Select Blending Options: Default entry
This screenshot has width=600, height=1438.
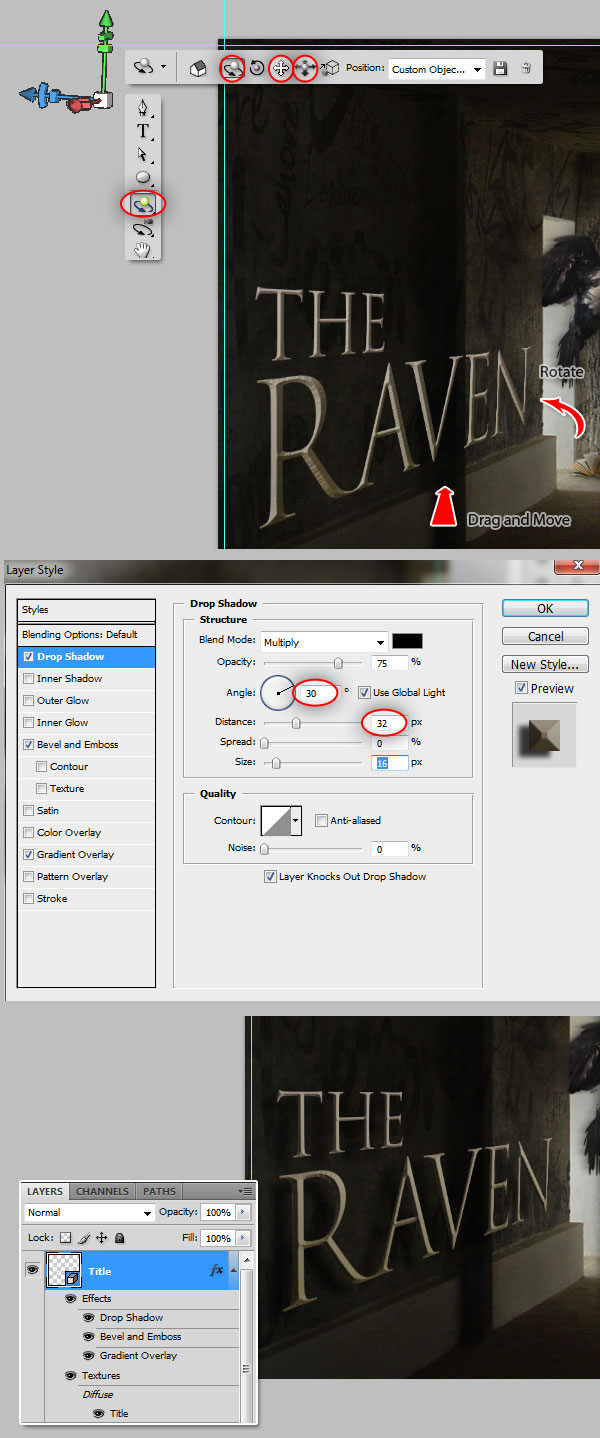pos(87,635)
